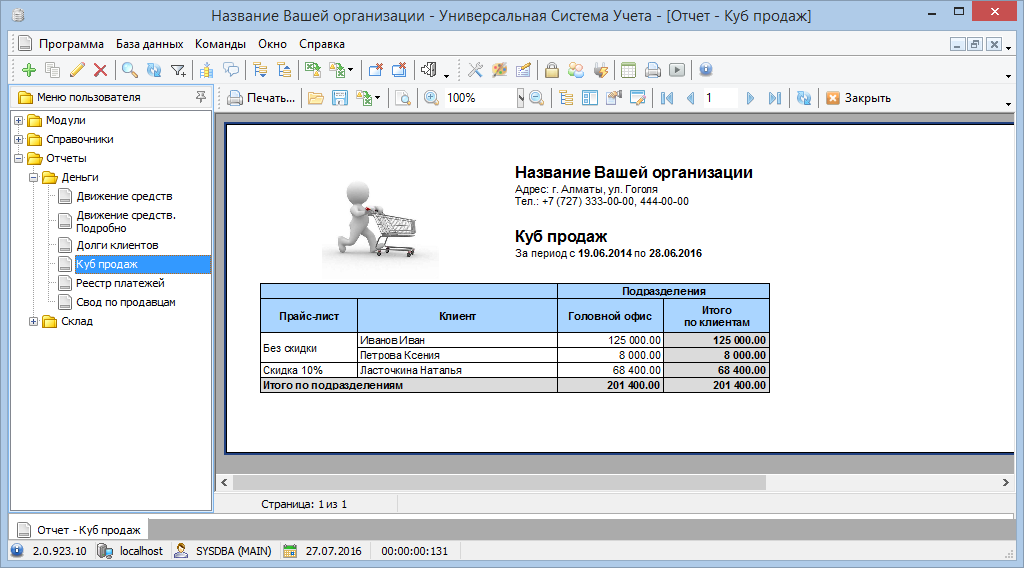
Task: Select the Долги клиентов report in the tree
Action: (x=117, y=245)
